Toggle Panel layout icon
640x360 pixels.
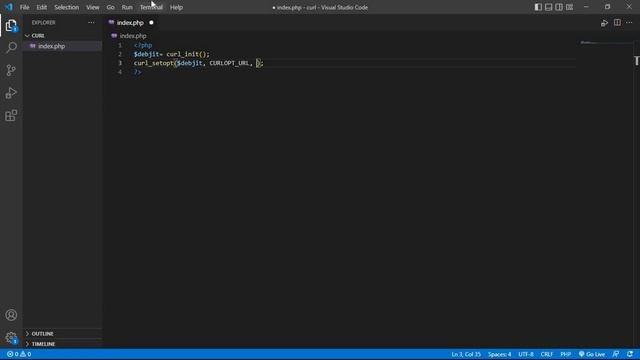[549, 7]
